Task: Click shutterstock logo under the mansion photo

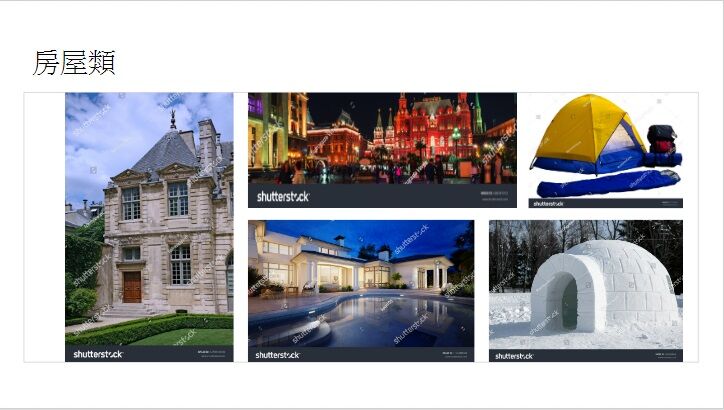Action: (98, 354)
